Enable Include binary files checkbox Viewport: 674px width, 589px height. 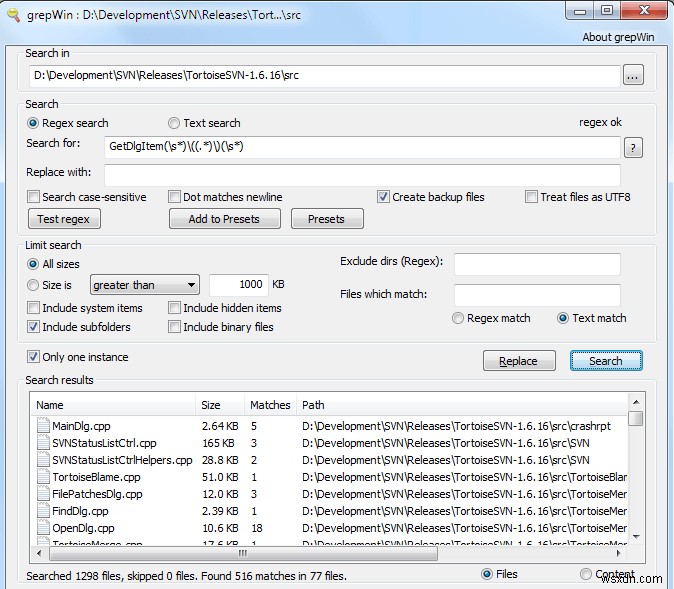click(x=174, y=327)
